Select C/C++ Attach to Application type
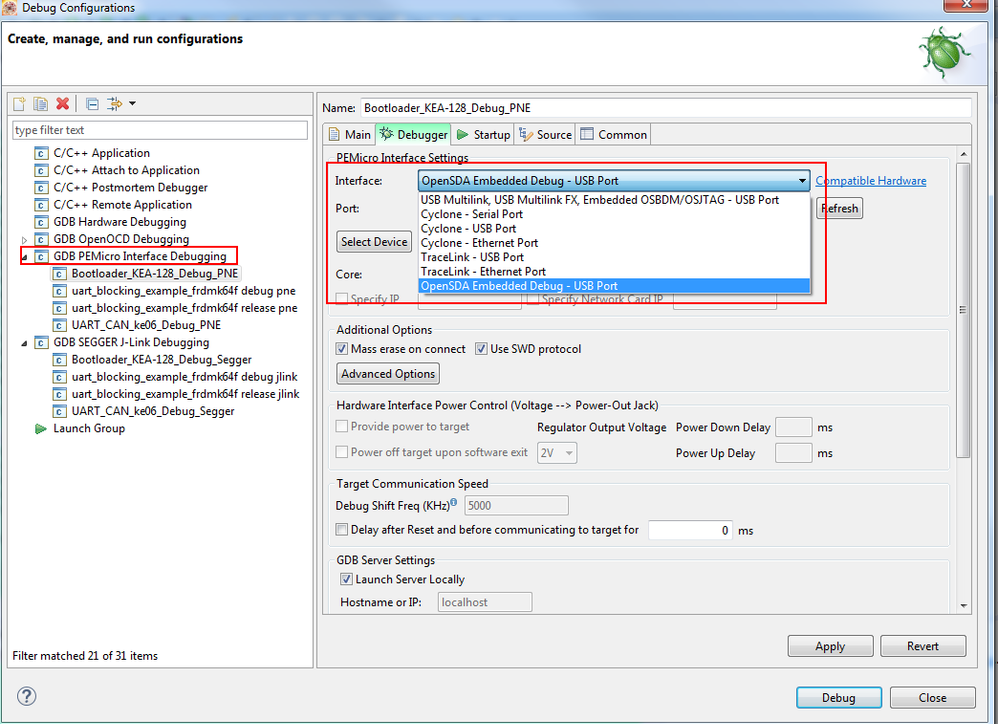This screenshot has height=724, width=998. click(126, 170)
